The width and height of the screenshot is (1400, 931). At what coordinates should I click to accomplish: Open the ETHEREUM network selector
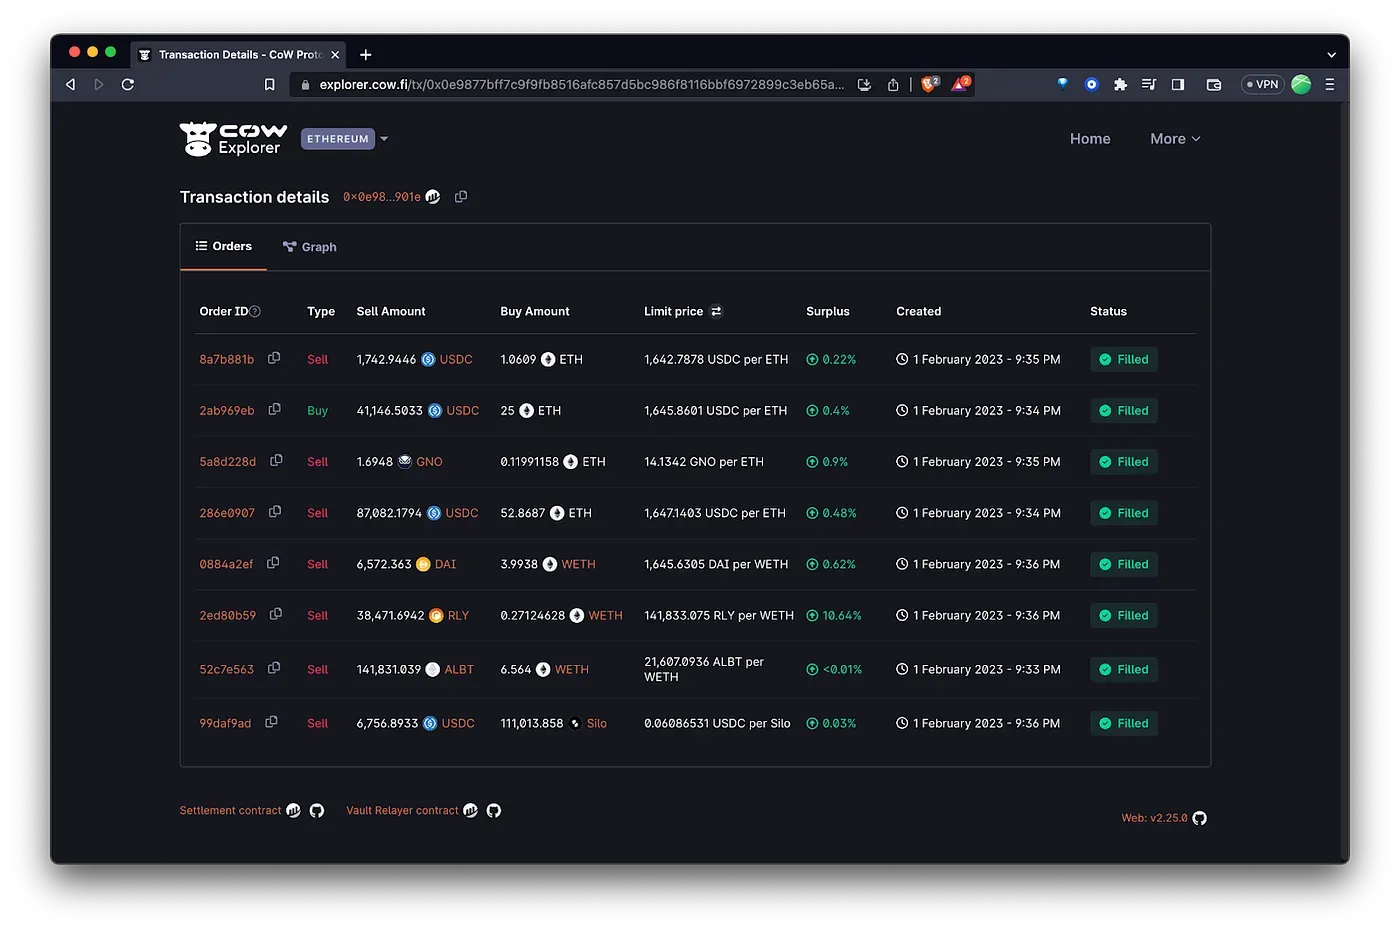(345, 138)
